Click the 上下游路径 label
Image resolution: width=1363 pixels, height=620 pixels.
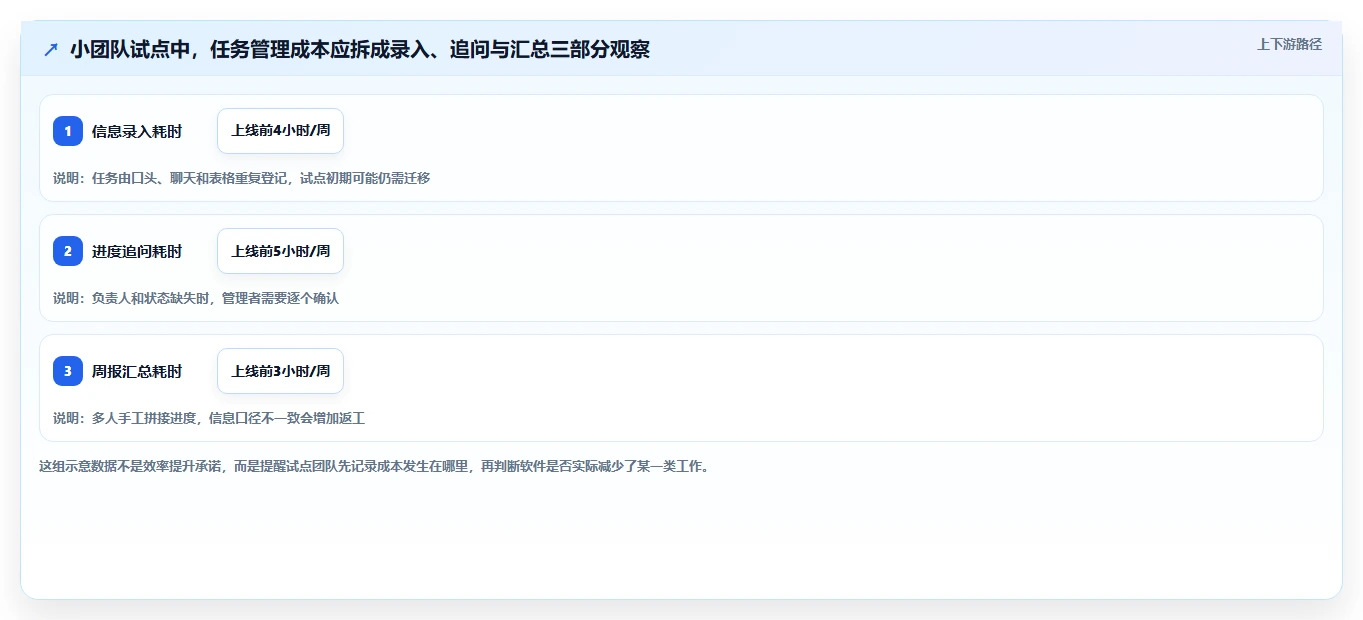(x=1289, y=44)
